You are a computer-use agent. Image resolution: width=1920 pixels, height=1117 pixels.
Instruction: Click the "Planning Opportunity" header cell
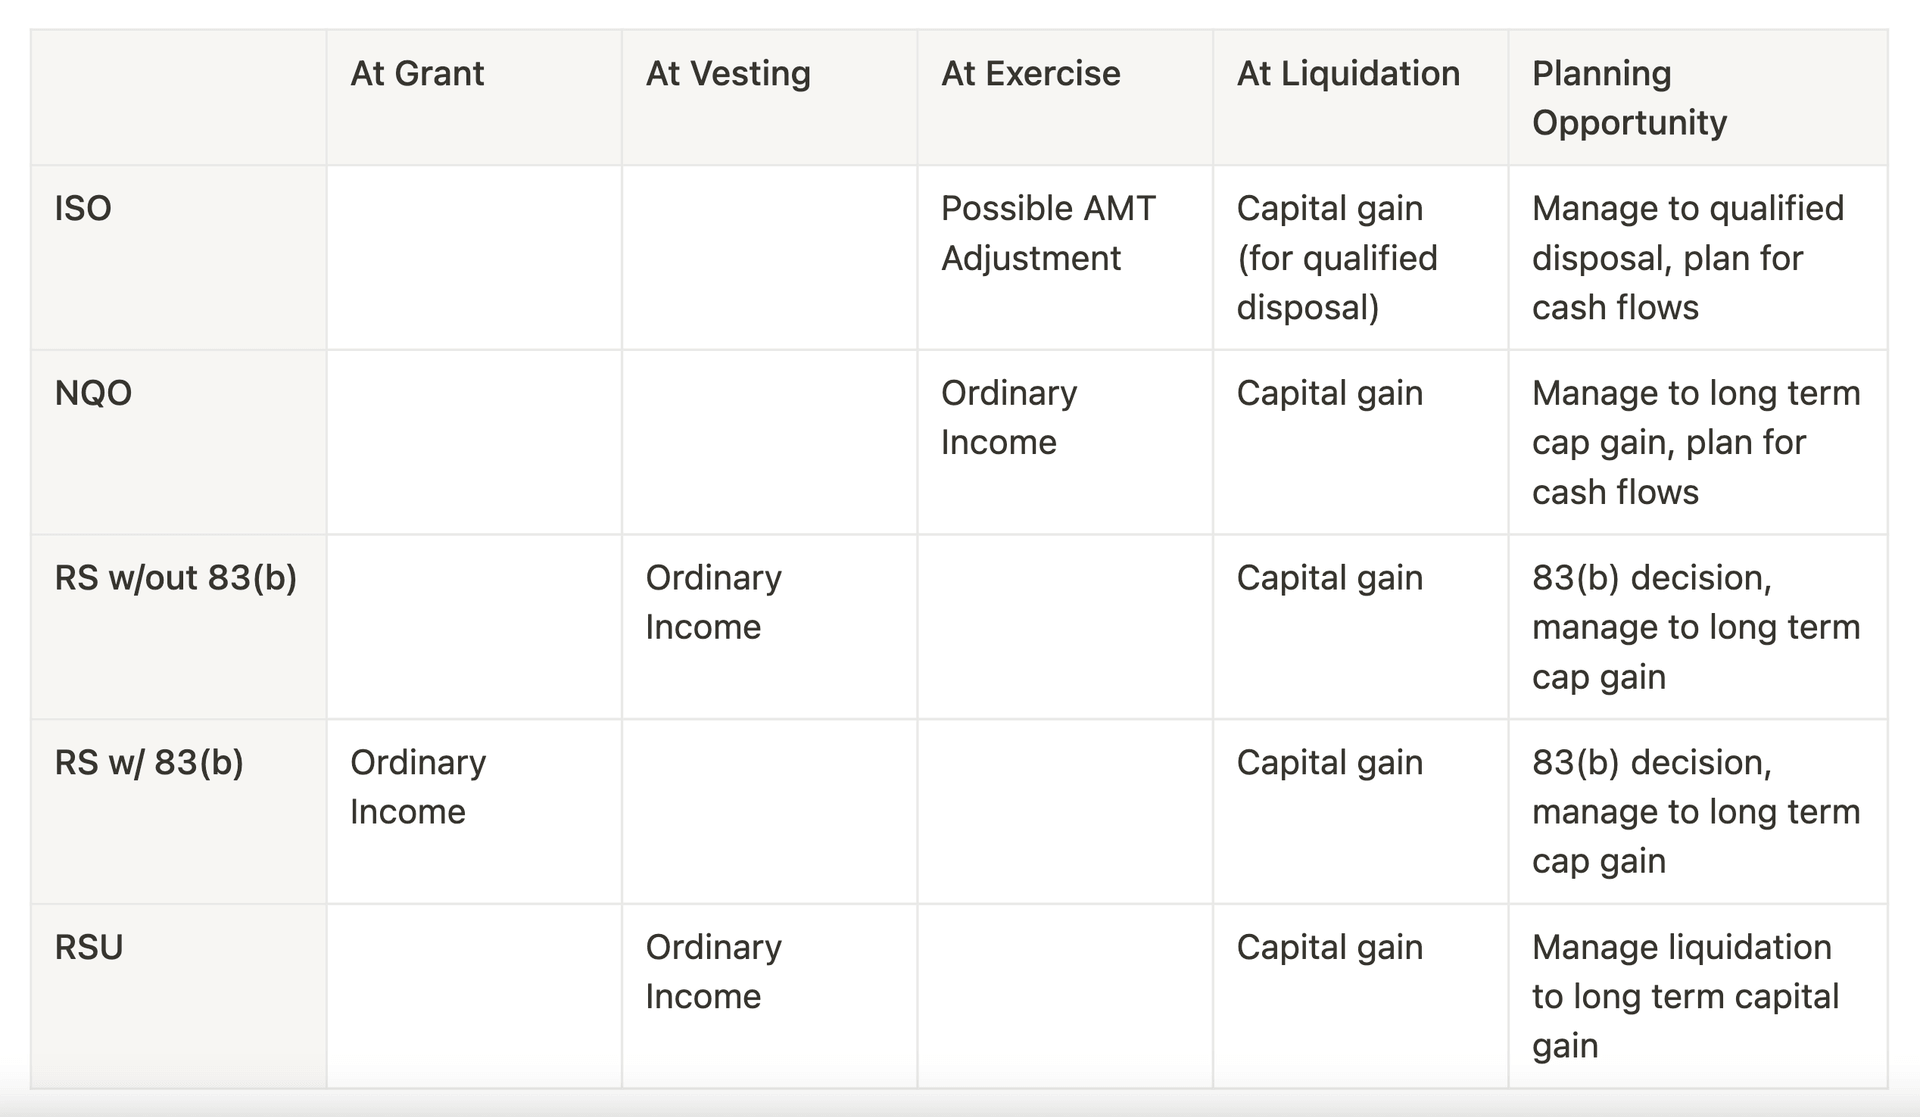pos(1698,98)
